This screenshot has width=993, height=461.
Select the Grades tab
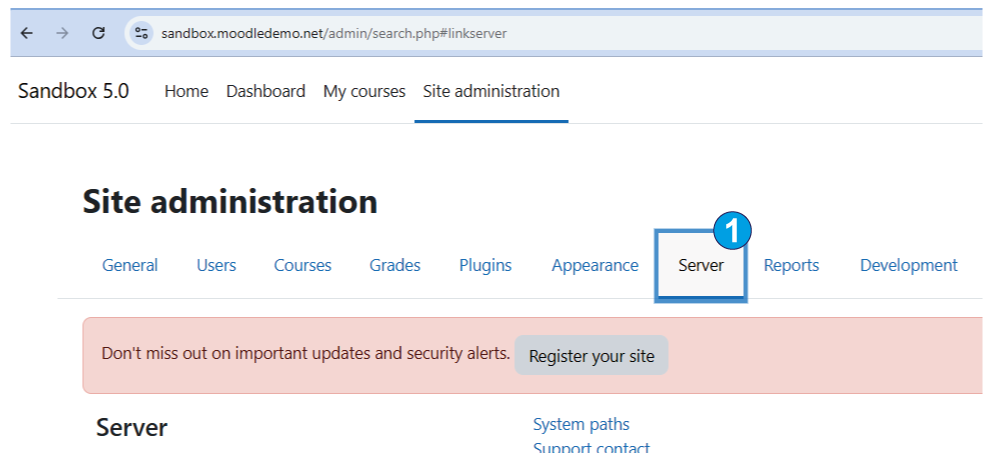(x=395, y=265)
